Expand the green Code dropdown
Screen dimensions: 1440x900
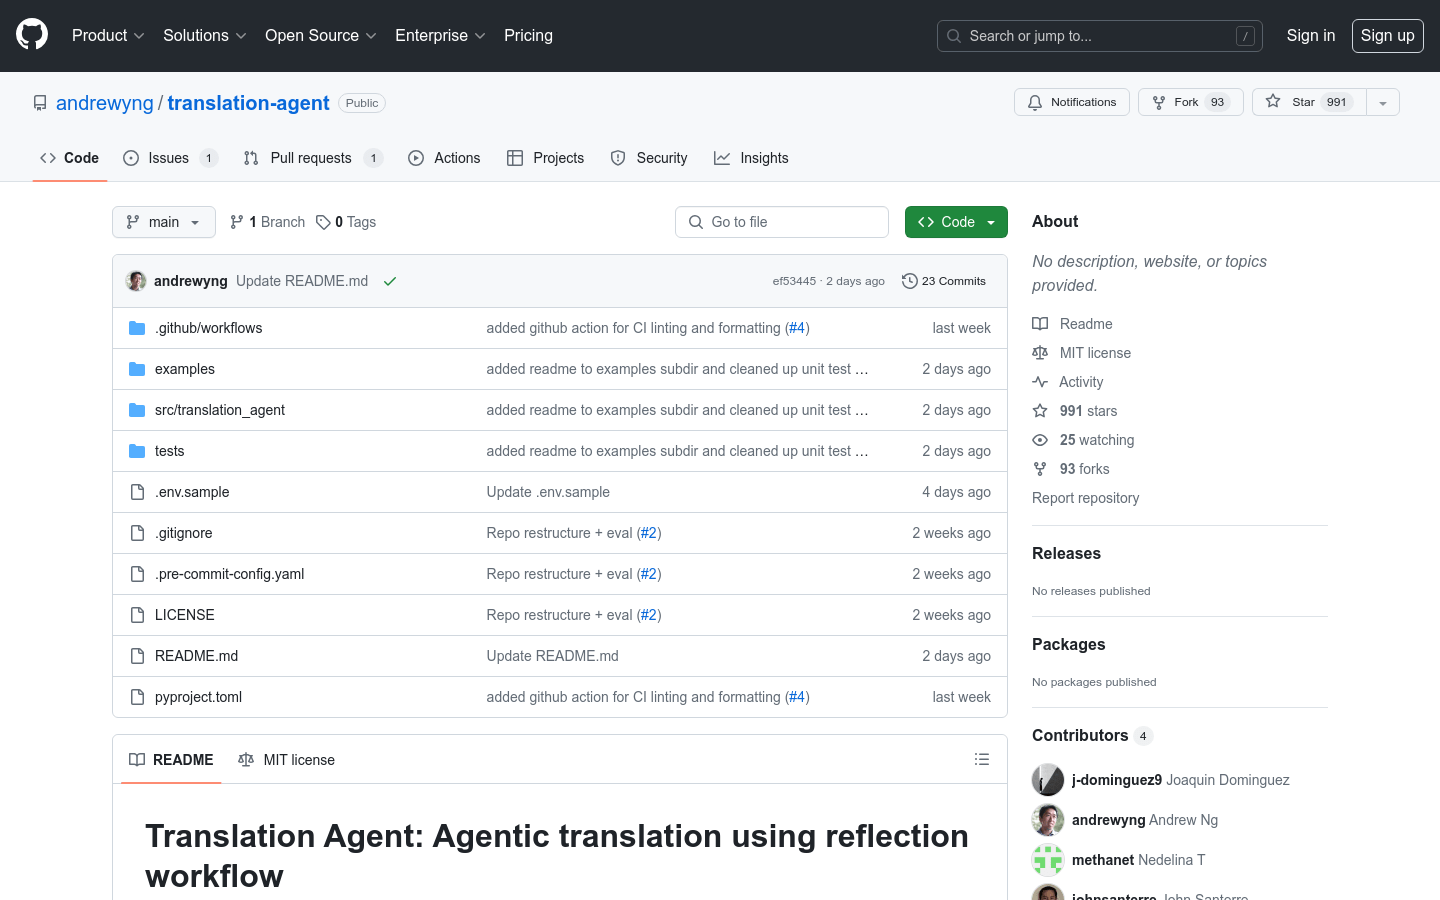(x=955, y=222)
